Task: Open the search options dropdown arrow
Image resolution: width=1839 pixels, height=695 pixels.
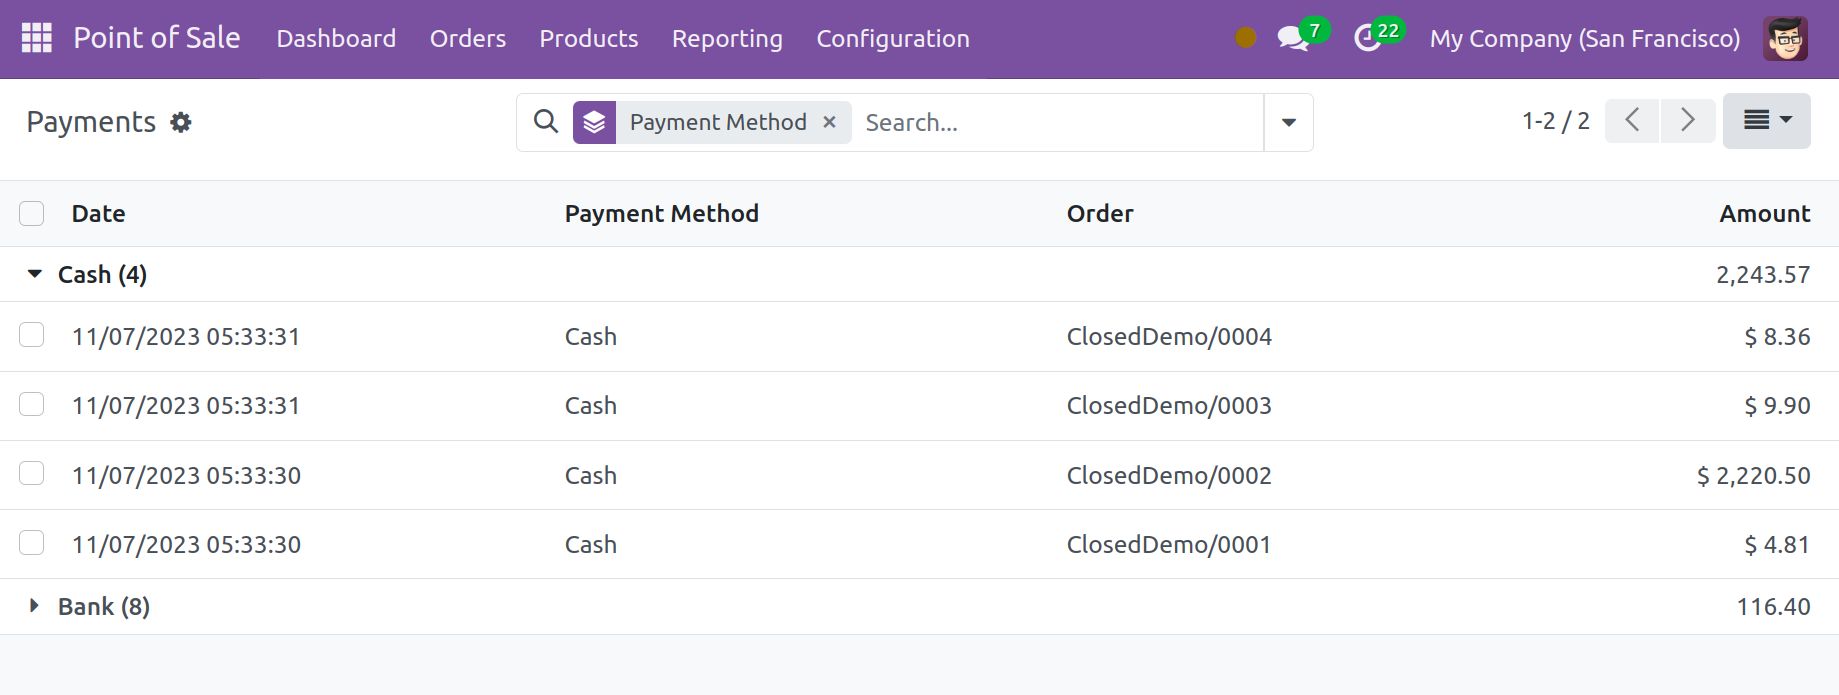Action: tap(1288, 122)
